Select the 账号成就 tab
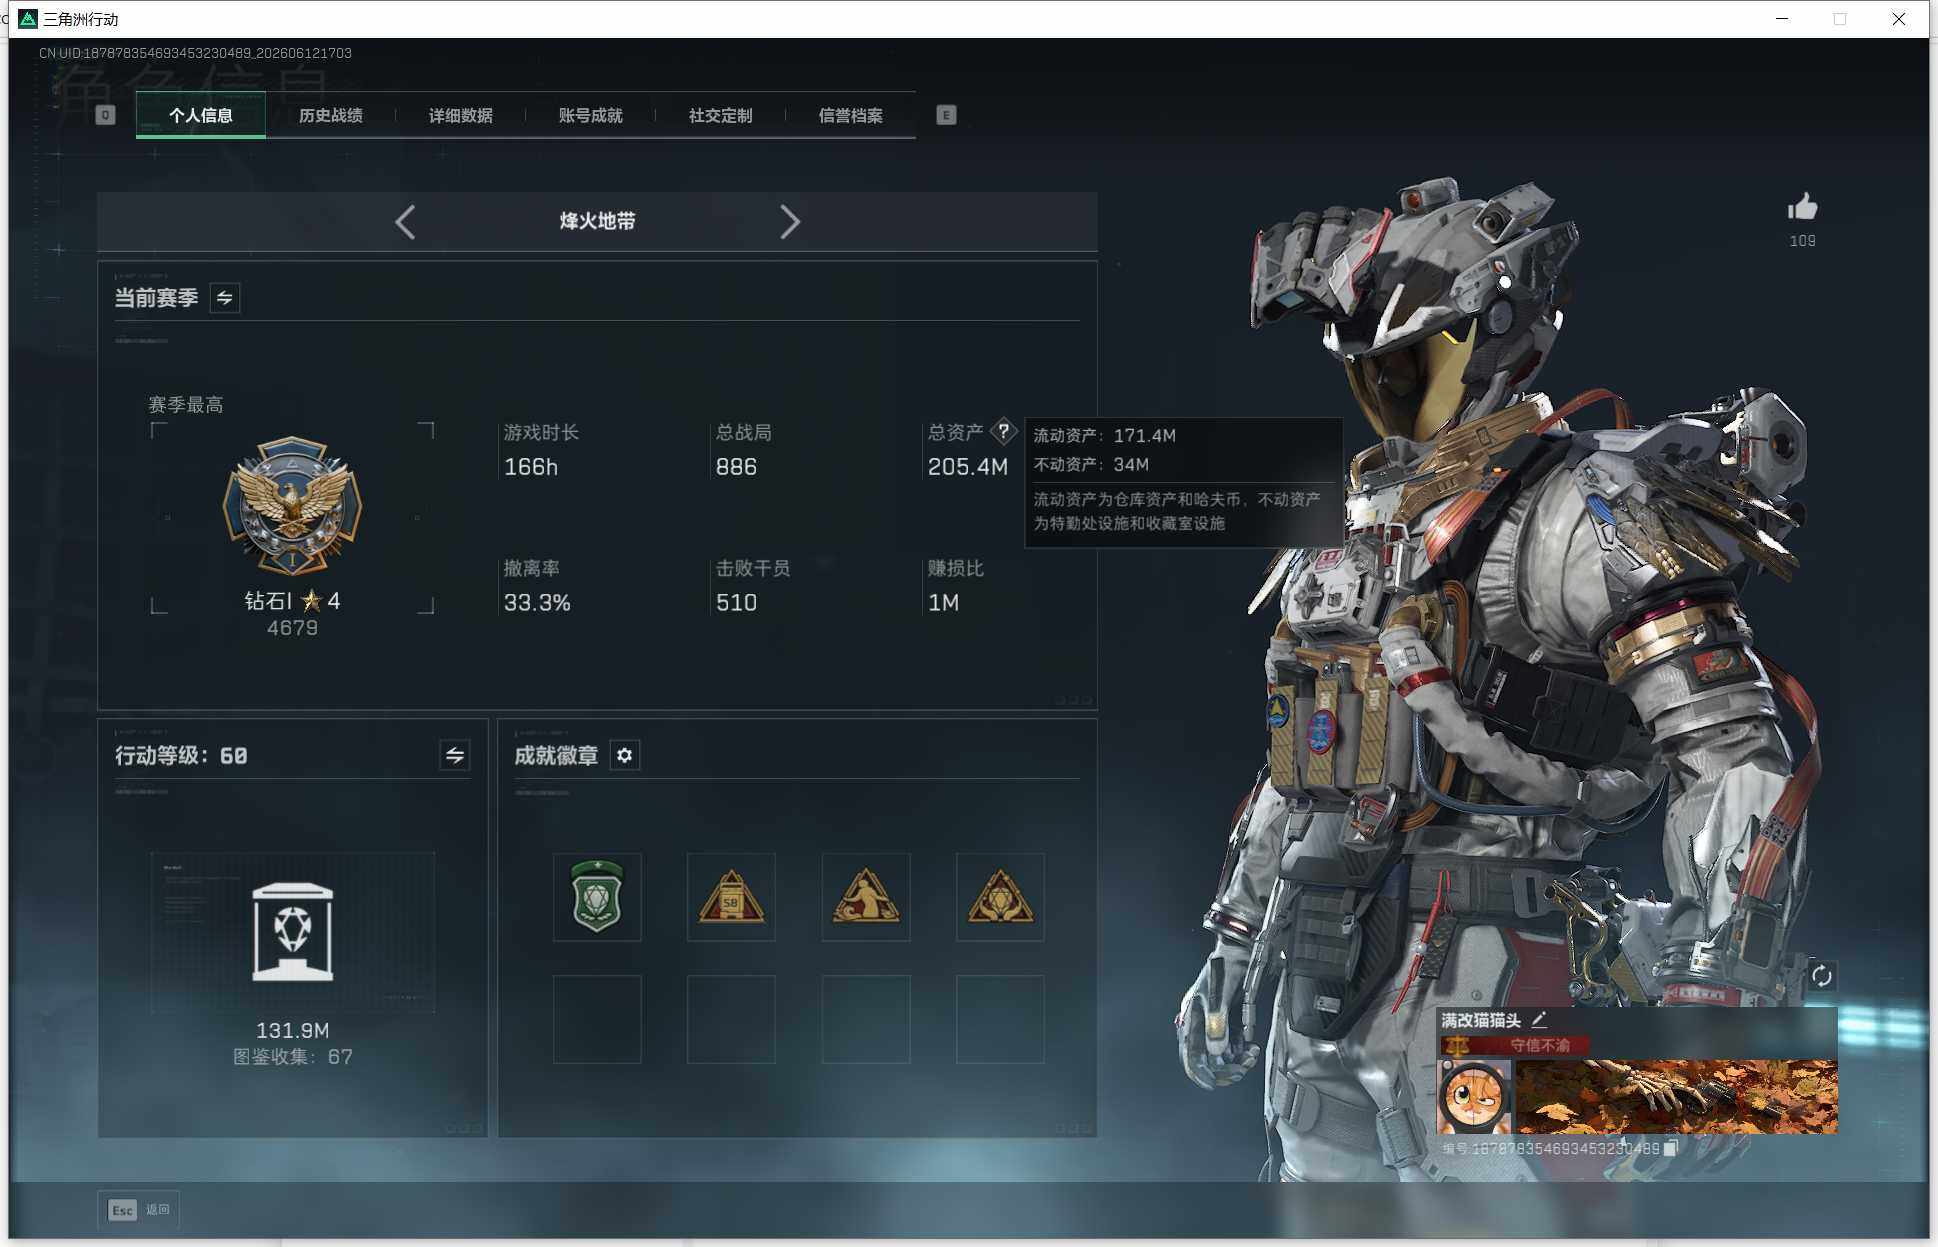This screenshot has width=1938, height=1247. coord(590,116)
